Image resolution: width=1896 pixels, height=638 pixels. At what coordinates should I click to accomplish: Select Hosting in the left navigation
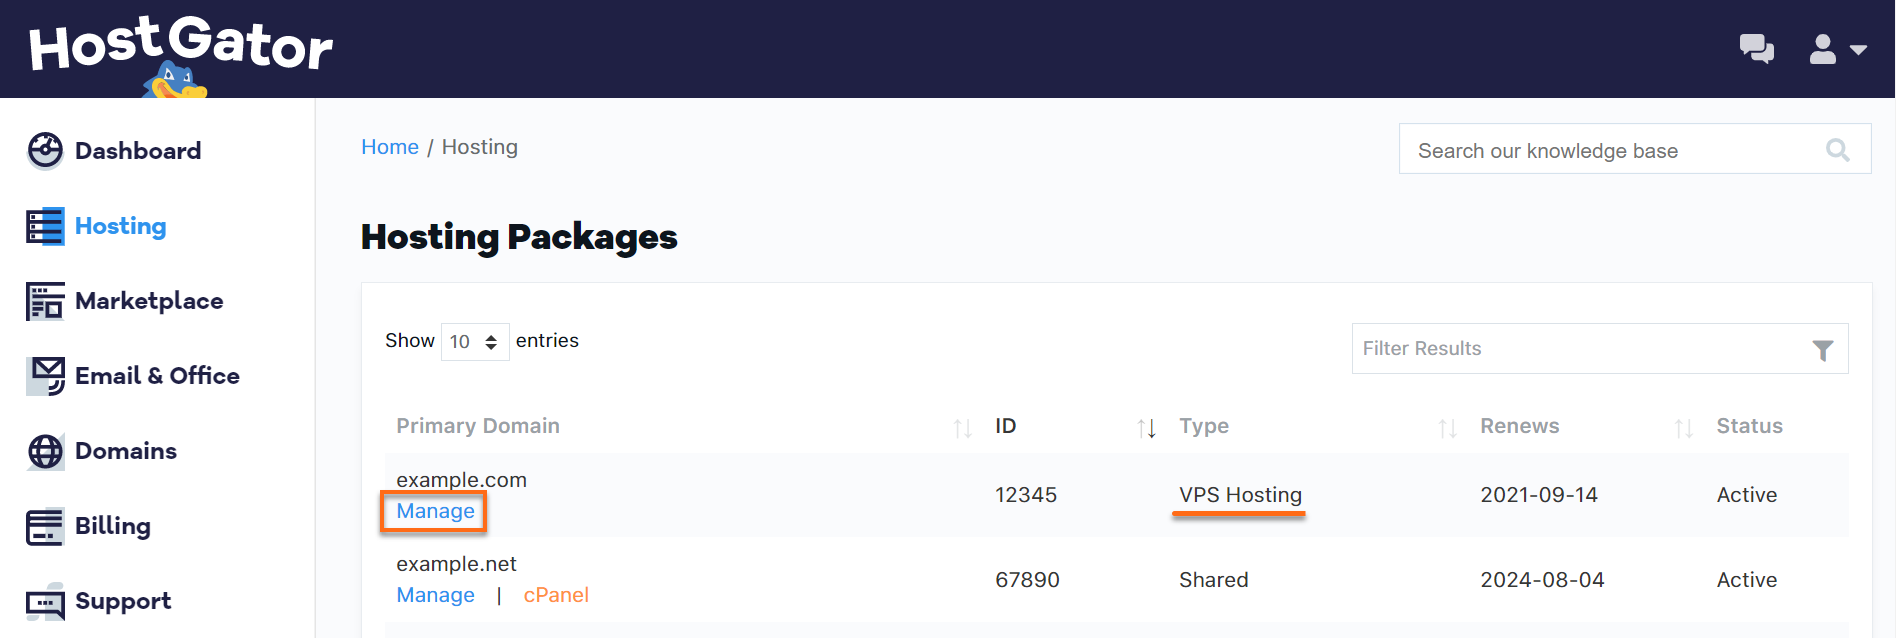(120, 226)
